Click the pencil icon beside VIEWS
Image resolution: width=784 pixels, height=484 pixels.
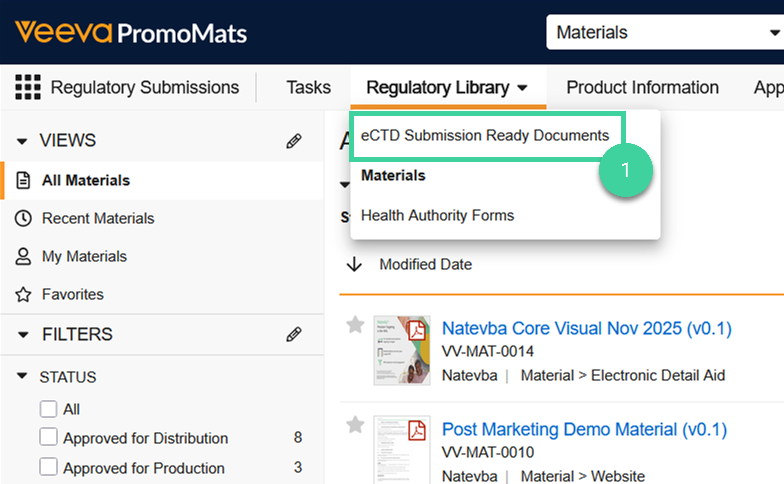tap(293, 141)
